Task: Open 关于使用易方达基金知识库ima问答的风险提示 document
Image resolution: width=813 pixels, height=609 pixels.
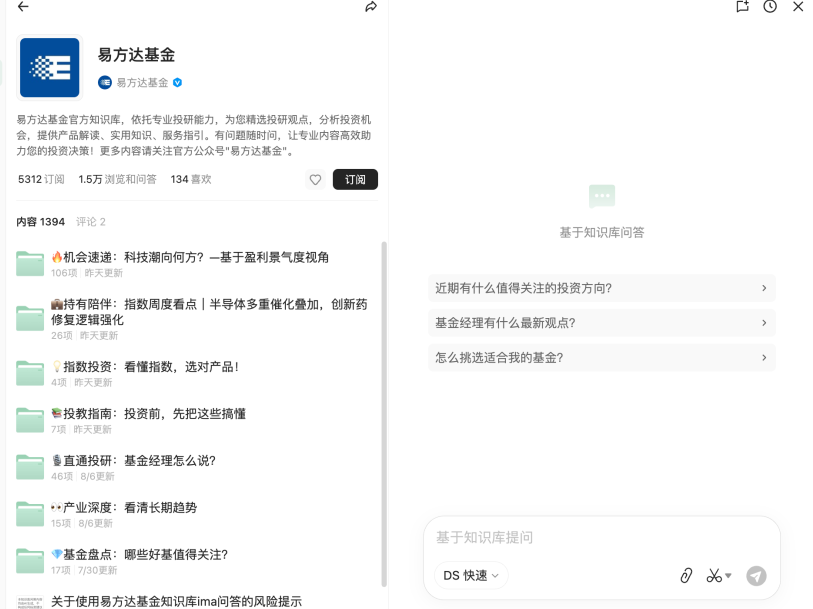Action: [x=176, y=602]
